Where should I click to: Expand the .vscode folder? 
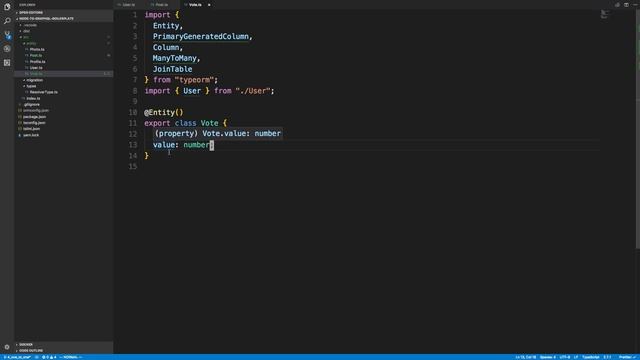[x=29, y=25]
